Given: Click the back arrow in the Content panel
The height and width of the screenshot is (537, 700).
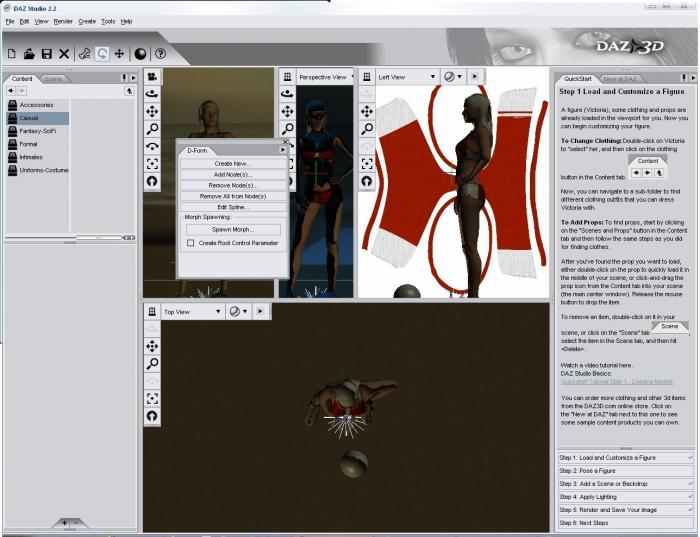Looking at the screenshot, I should [11, 91].
